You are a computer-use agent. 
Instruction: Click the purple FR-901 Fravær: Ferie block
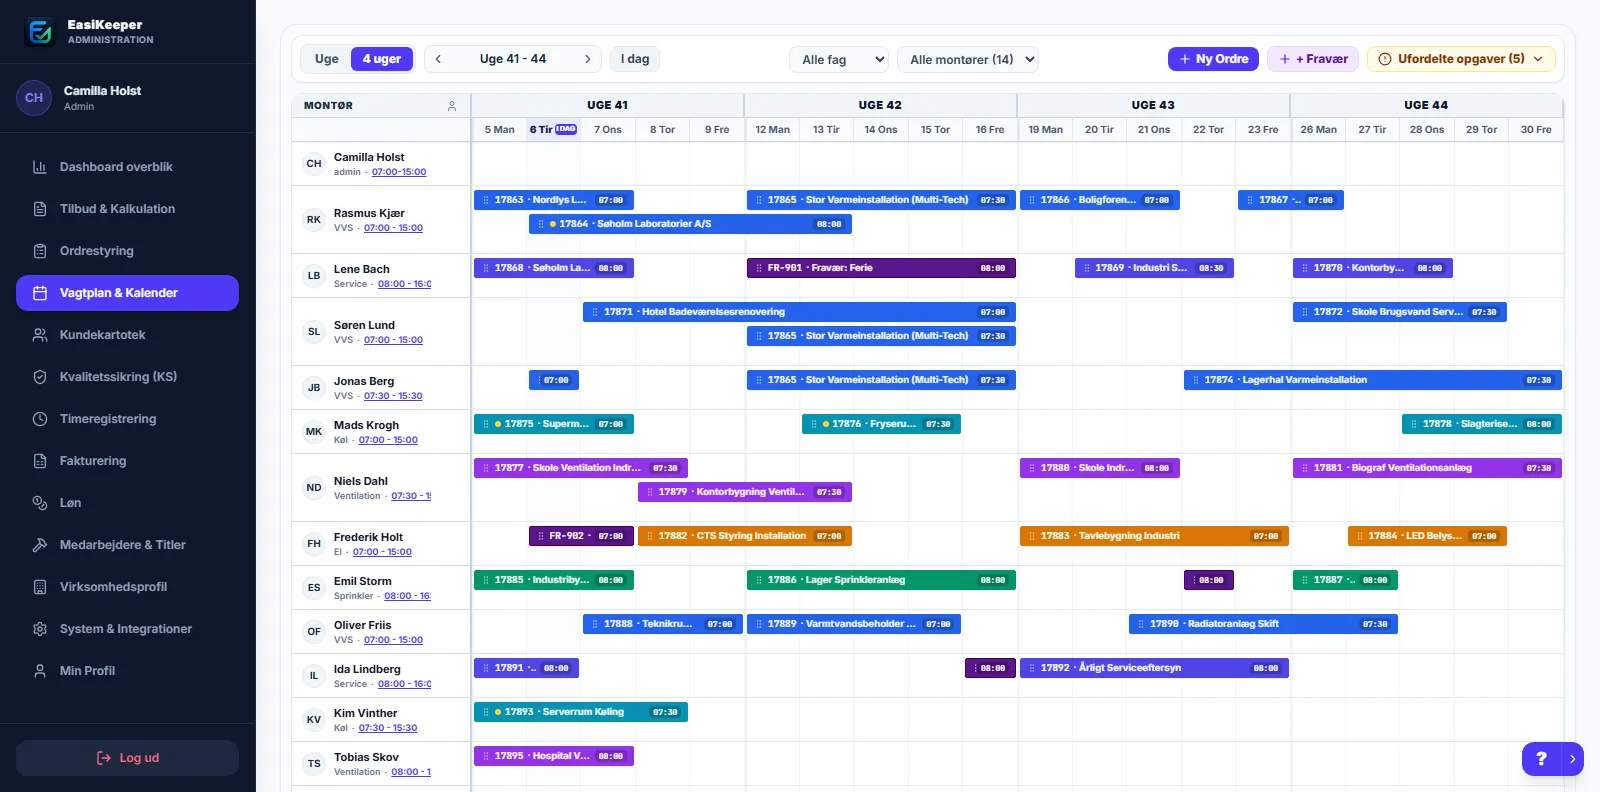click(881, 268)
